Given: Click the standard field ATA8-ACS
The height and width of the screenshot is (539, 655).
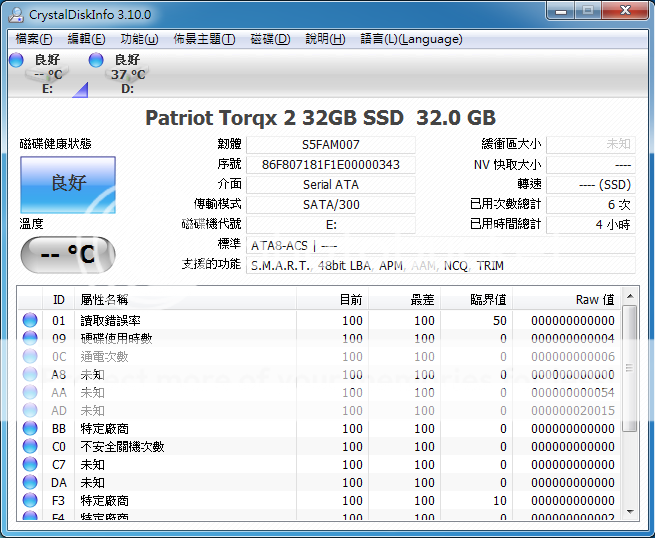Looking at the screenshot, I should click(441, 245).
